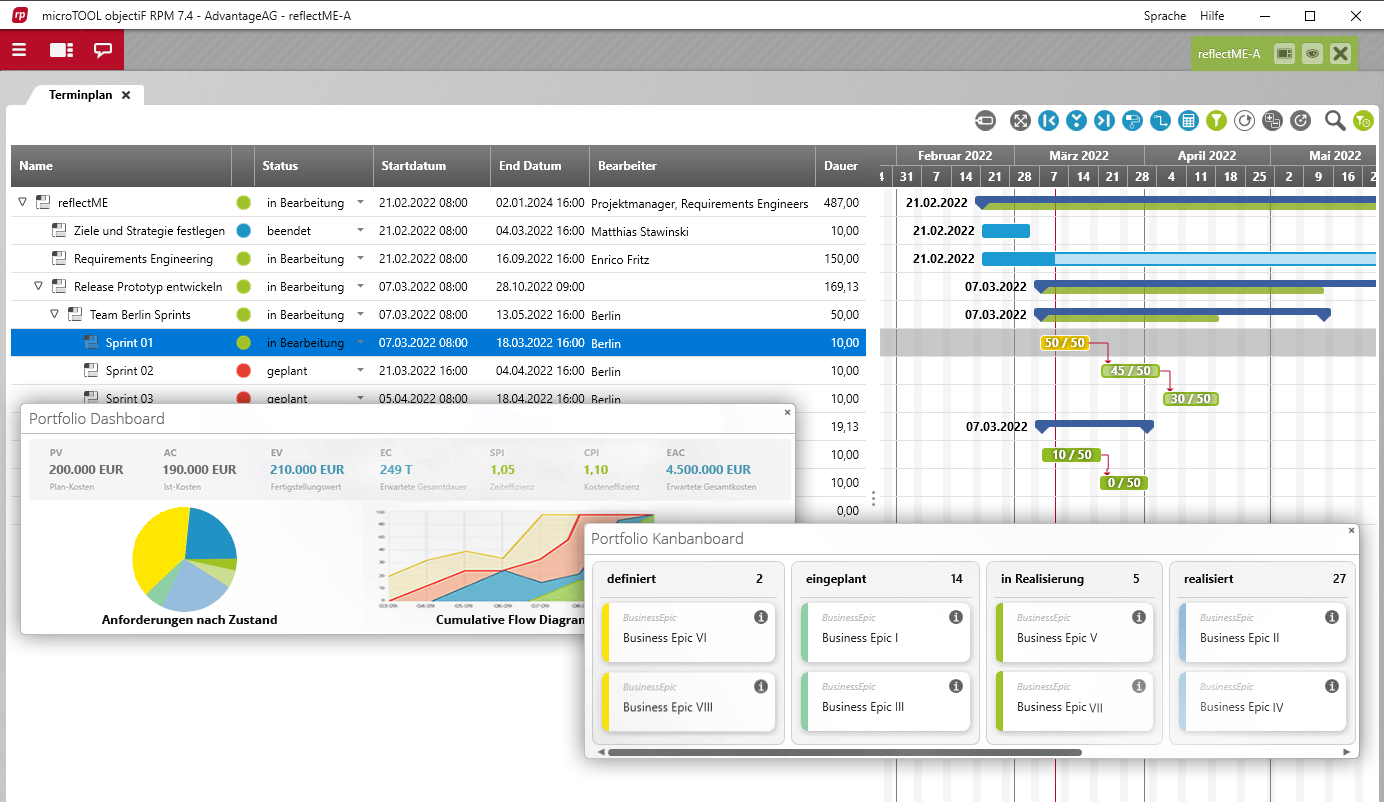1384x802 pixels.
Task: Open the hamburger main menu
Action: click(19, 50)
